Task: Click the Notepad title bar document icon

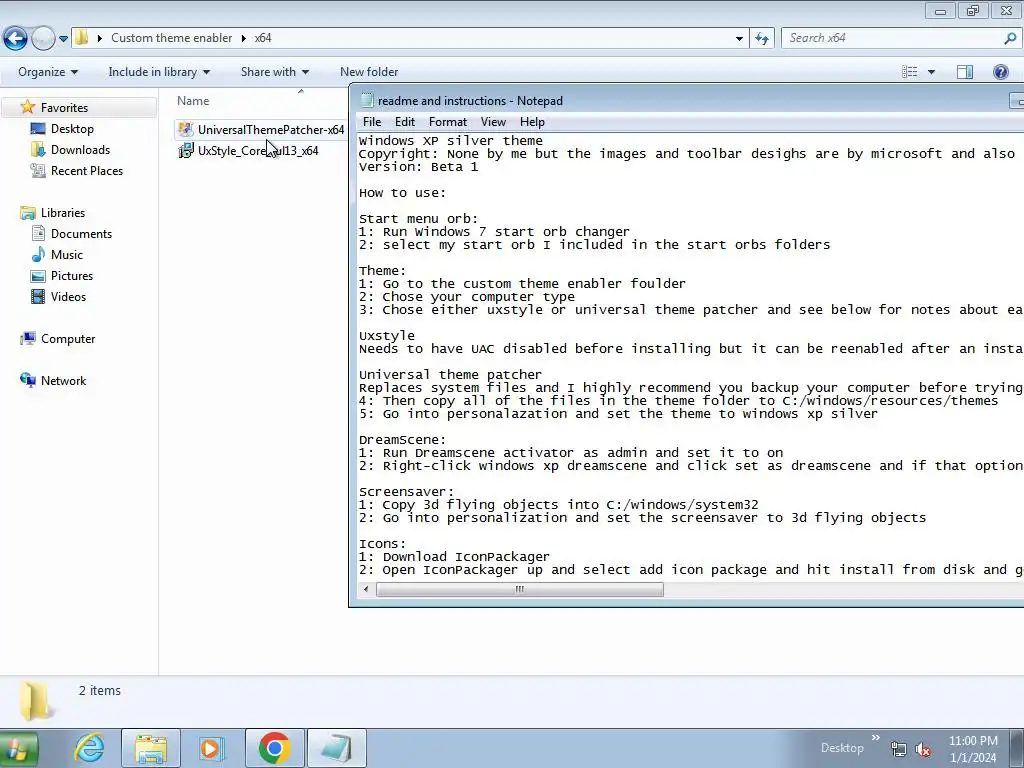Action: coord(367,101)
